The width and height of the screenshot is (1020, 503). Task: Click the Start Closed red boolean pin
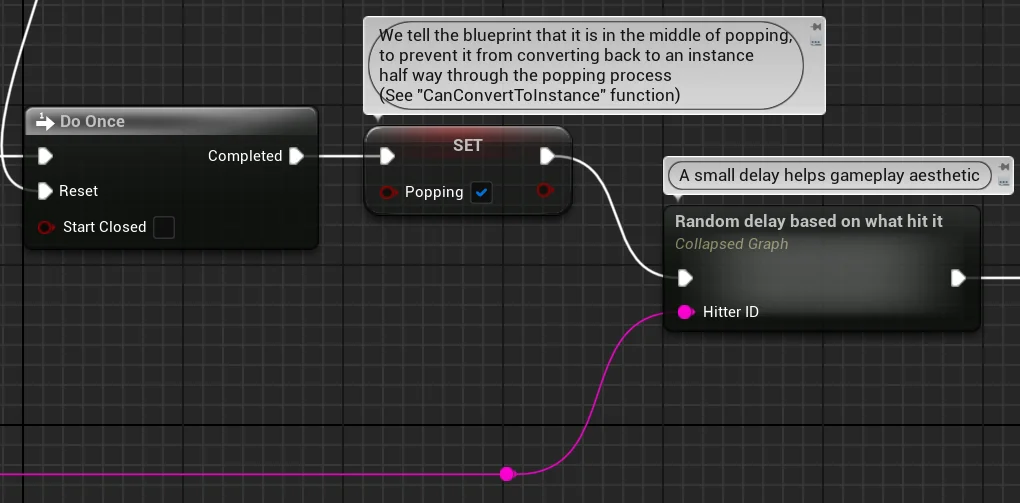[46, 228]
